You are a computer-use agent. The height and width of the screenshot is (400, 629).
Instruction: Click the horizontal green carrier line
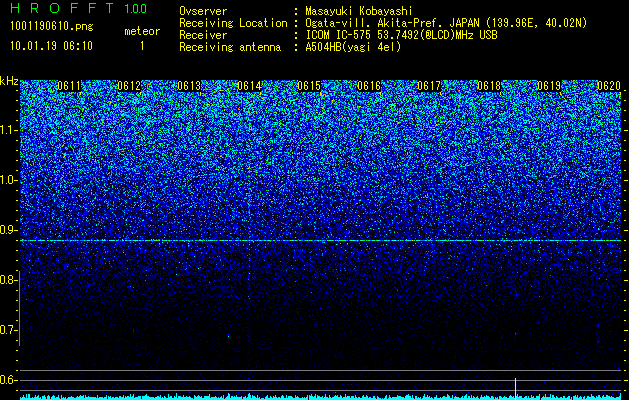[321, 240]
